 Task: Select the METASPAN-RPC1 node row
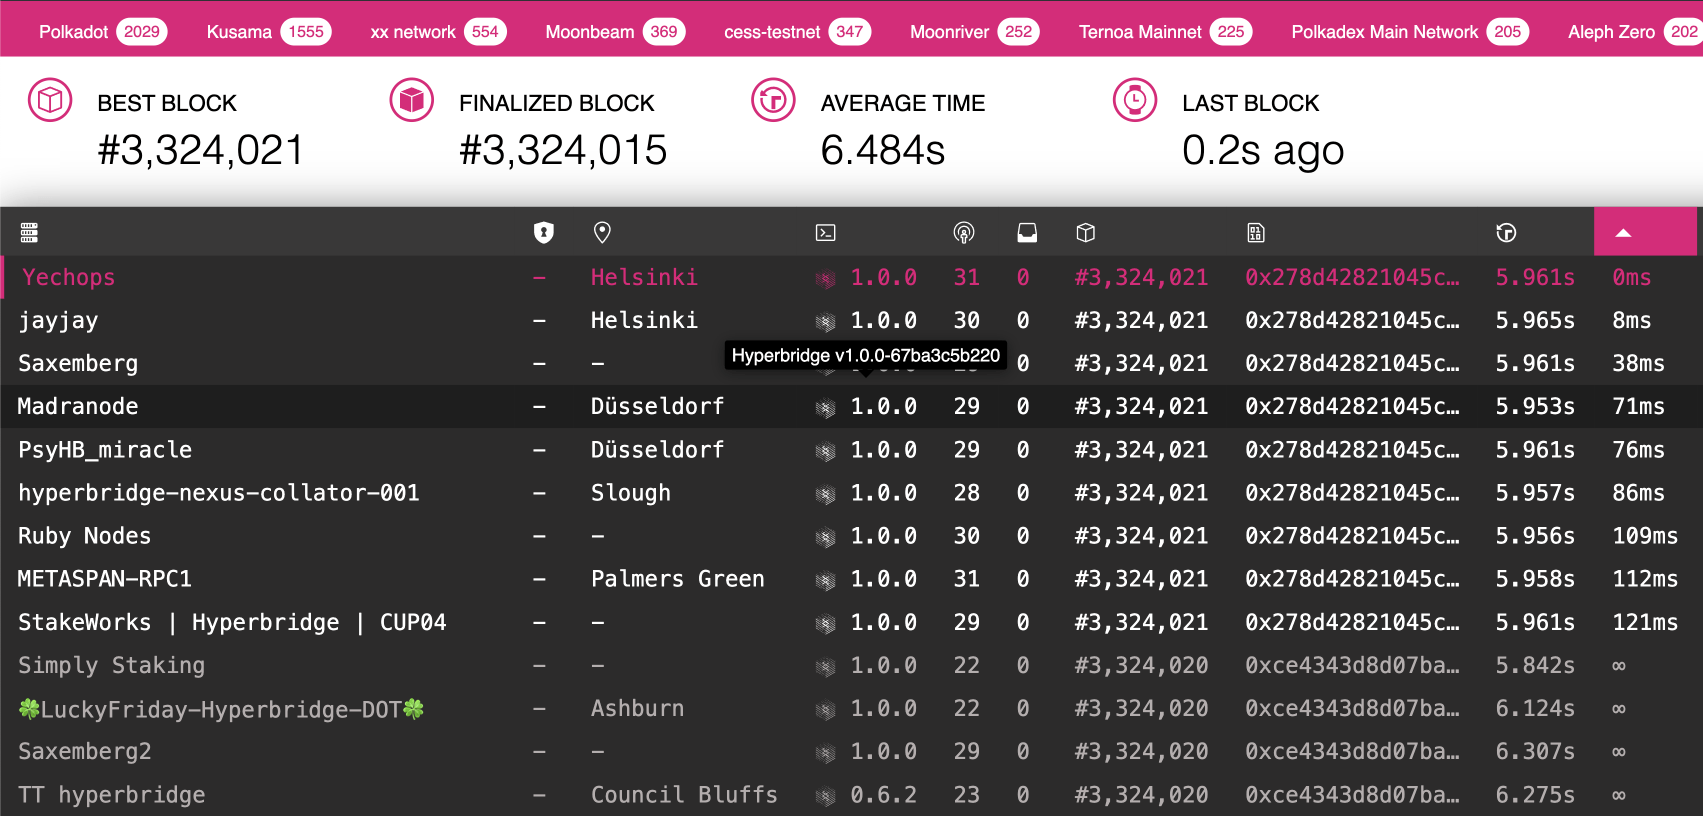pos(105,579)
